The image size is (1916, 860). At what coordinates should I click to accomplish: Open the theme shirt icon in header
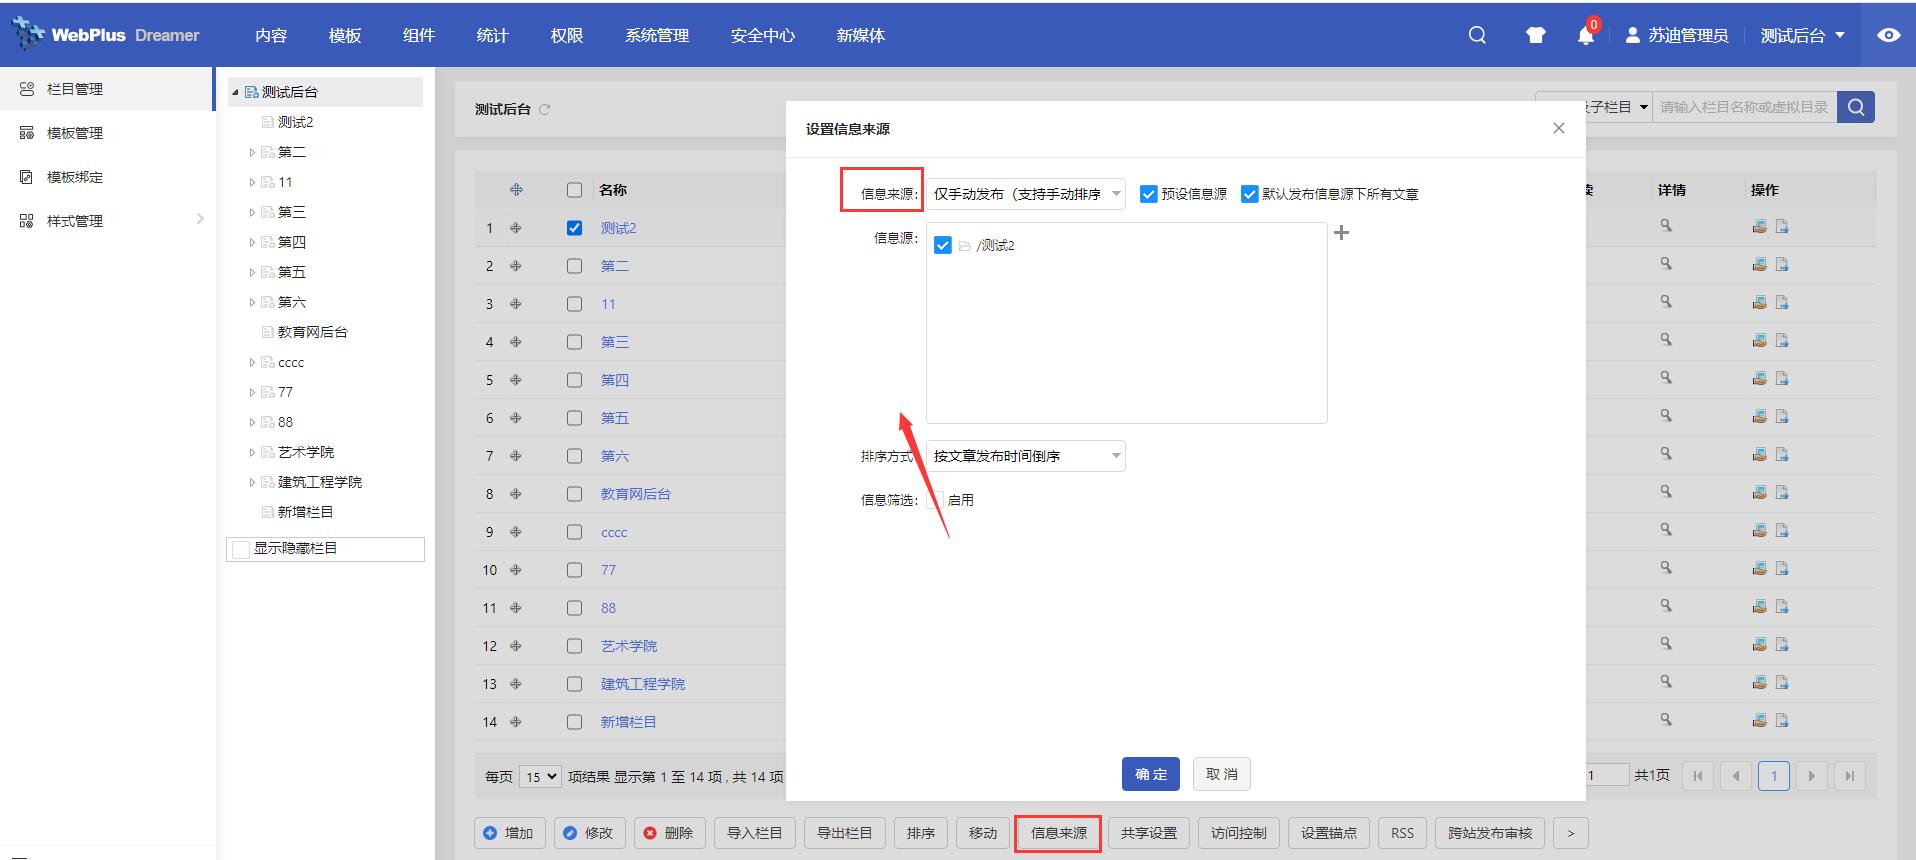1535,35
